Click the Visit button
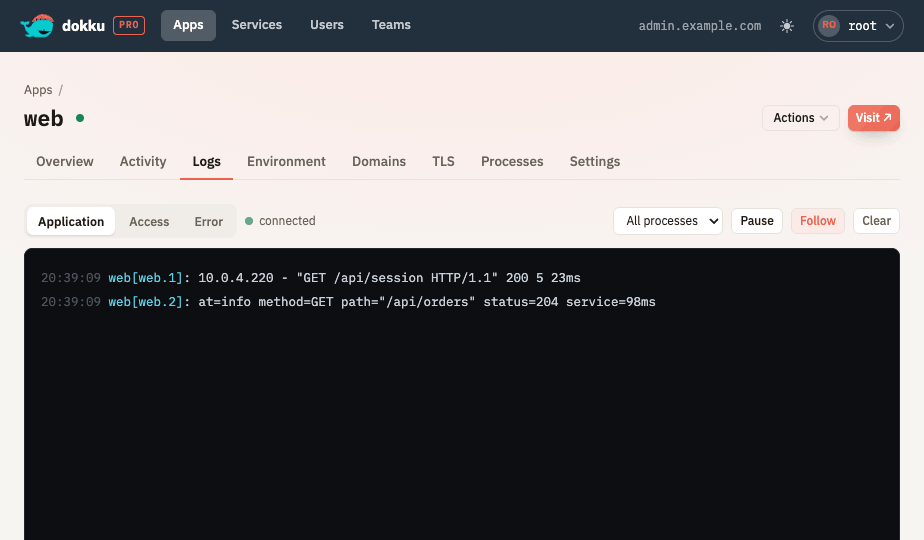924x540 pixels. tap(873, 118)
